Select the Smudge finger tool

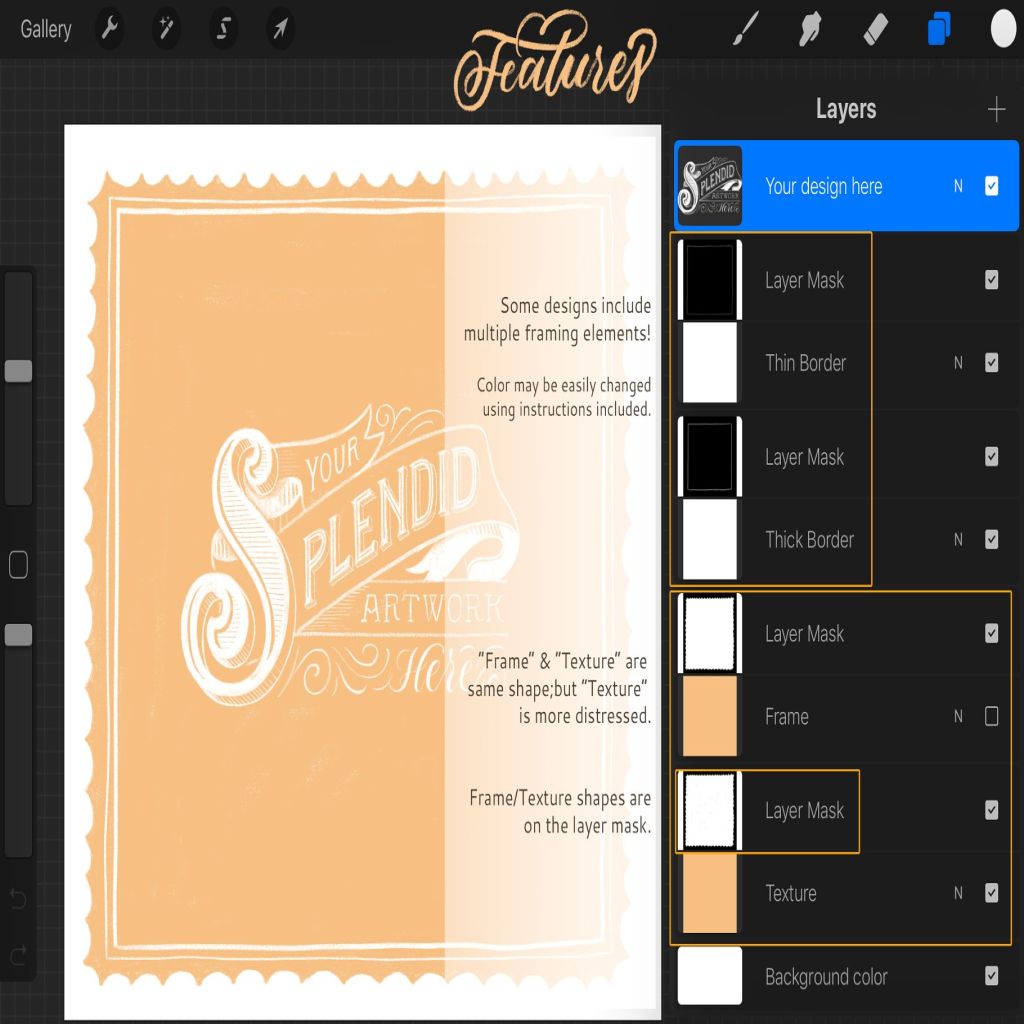(810, 29)
